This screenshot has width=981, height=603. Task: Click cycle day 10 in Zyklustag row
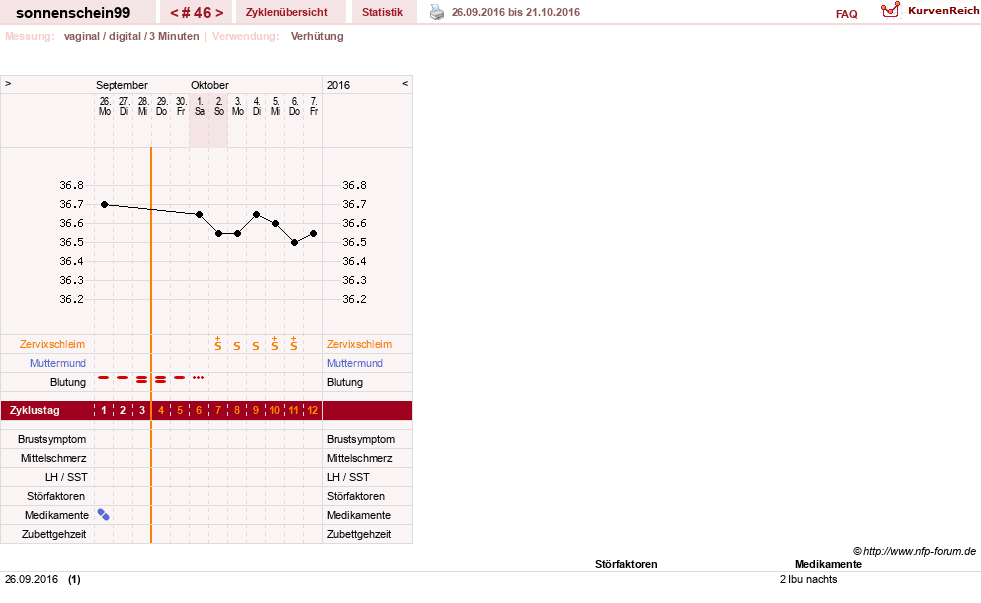click(x=275, y=410)
